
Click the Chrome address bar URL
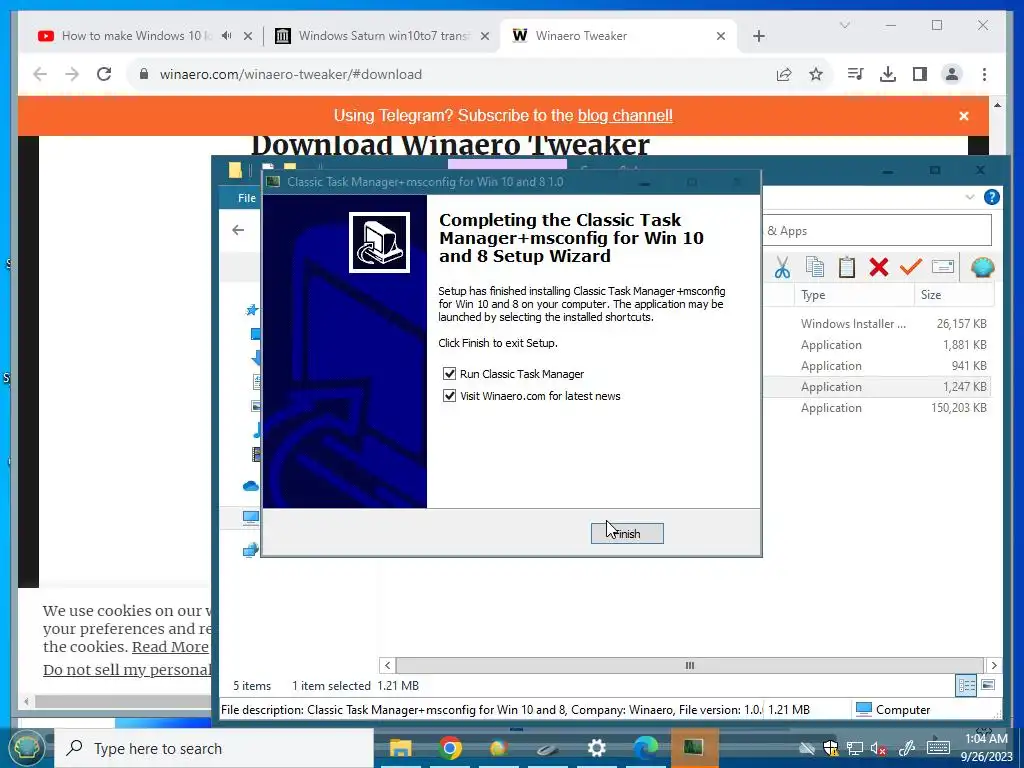click(291, 74)
